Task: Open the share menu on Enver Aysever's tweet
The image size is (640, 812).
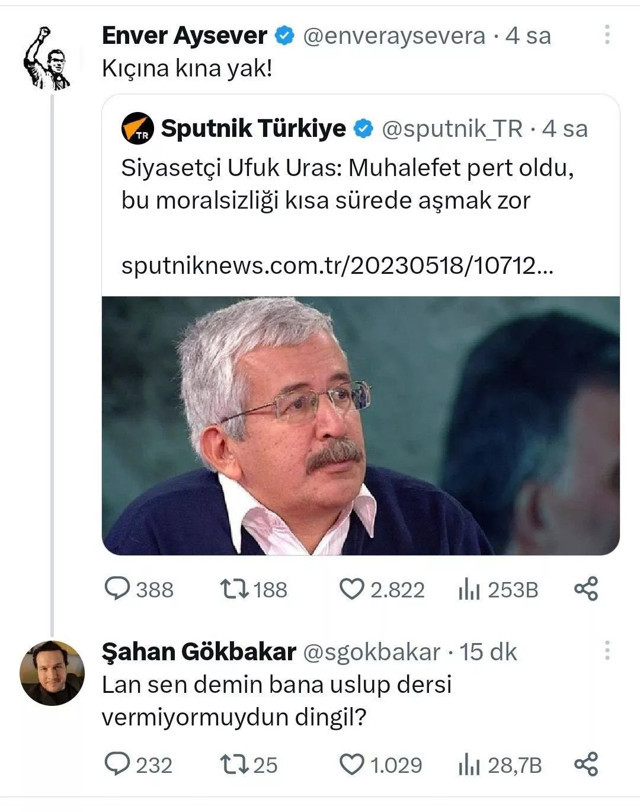Action: tap(587, 591)
